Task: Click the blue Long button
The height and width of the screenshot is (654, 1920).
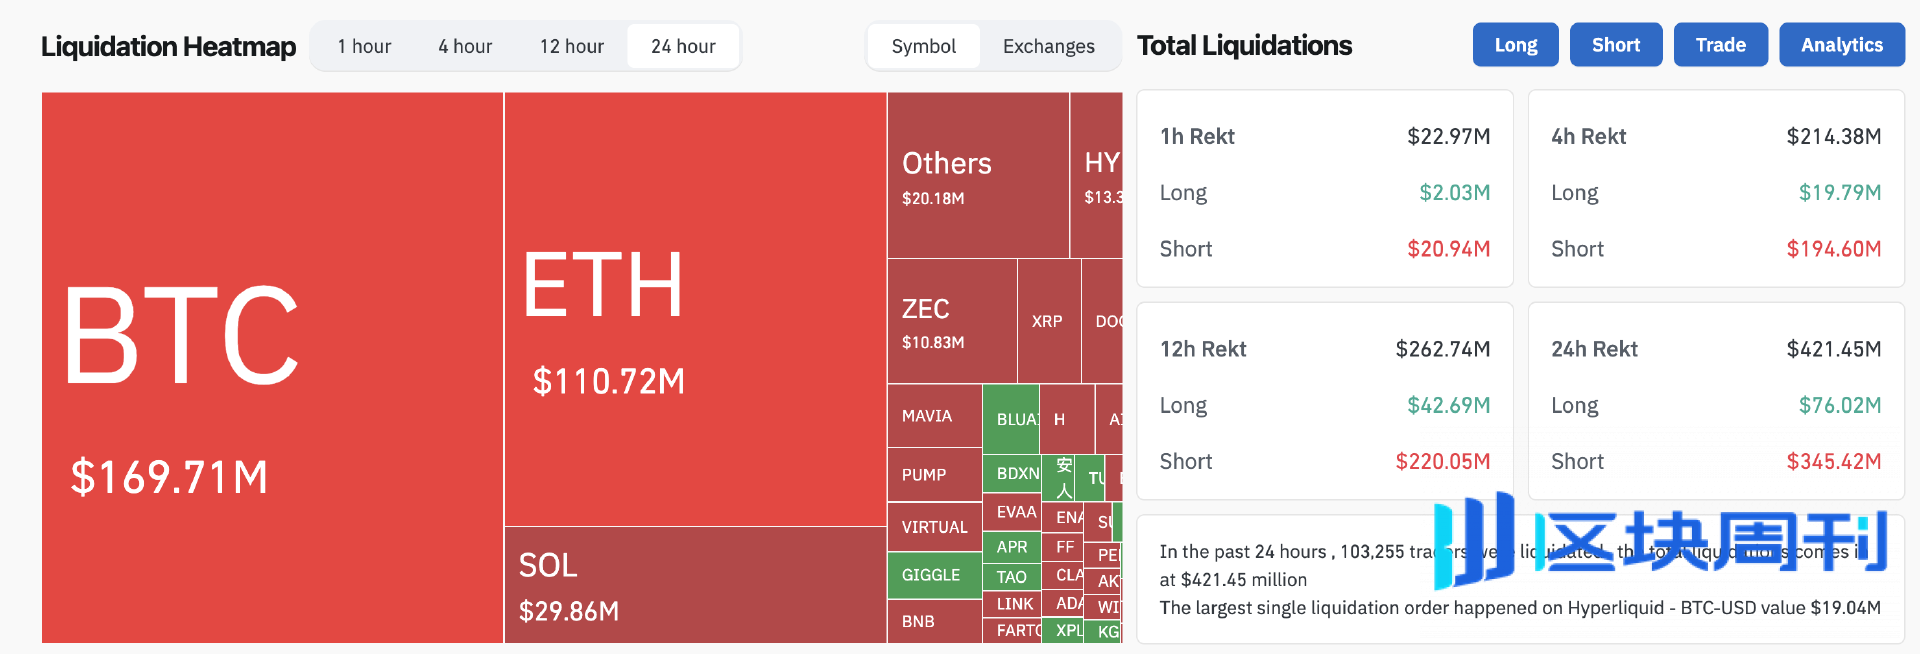Action: point(1515,45)
